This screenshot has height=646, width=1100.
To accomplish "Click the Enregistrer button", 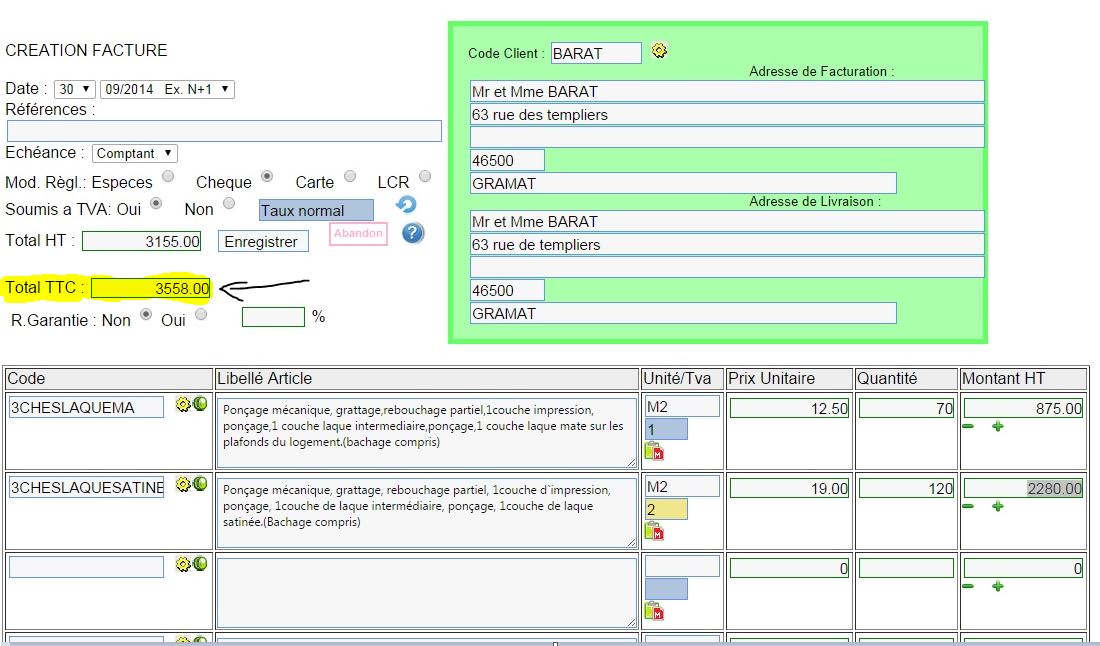I will click(261, 241).
